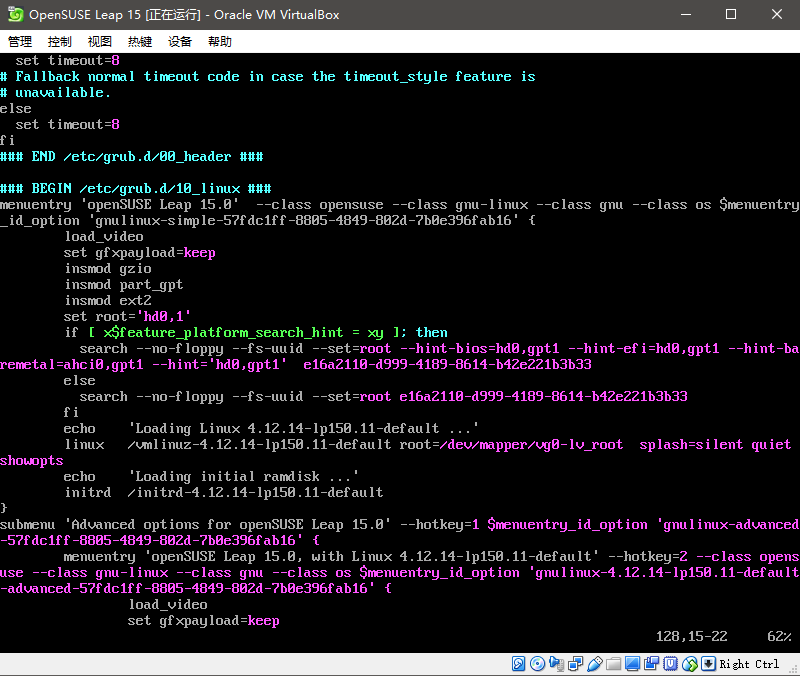Click the window resize grip at bottom right corner
Screen dimensions: 800x676
click(x=794, y=670)
